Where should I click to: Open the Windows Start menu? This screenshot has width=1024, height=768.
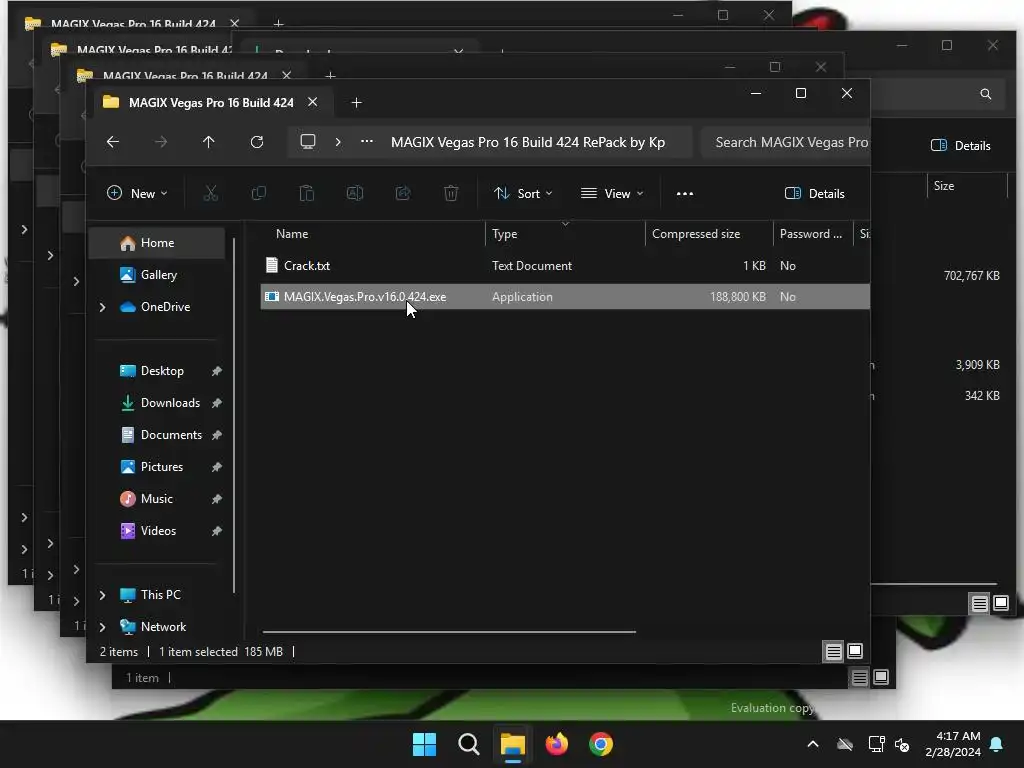[x=424, y=744]
